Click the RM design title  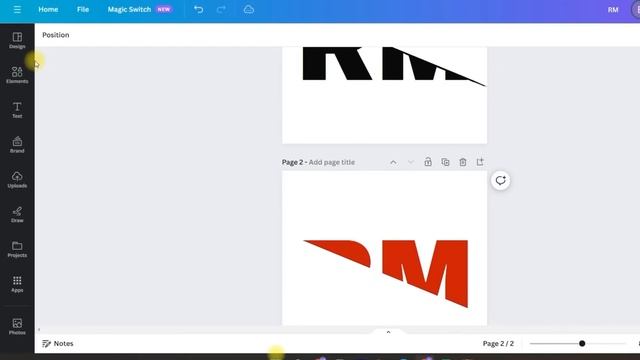click(x=613, y=10)
